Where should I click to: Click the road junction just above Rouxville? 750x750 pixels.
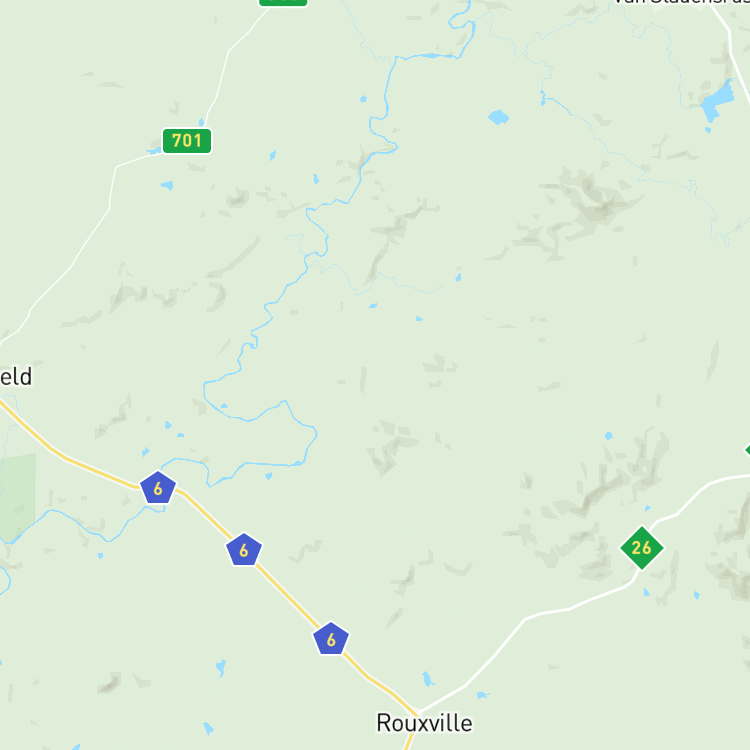tap(419, 711)
